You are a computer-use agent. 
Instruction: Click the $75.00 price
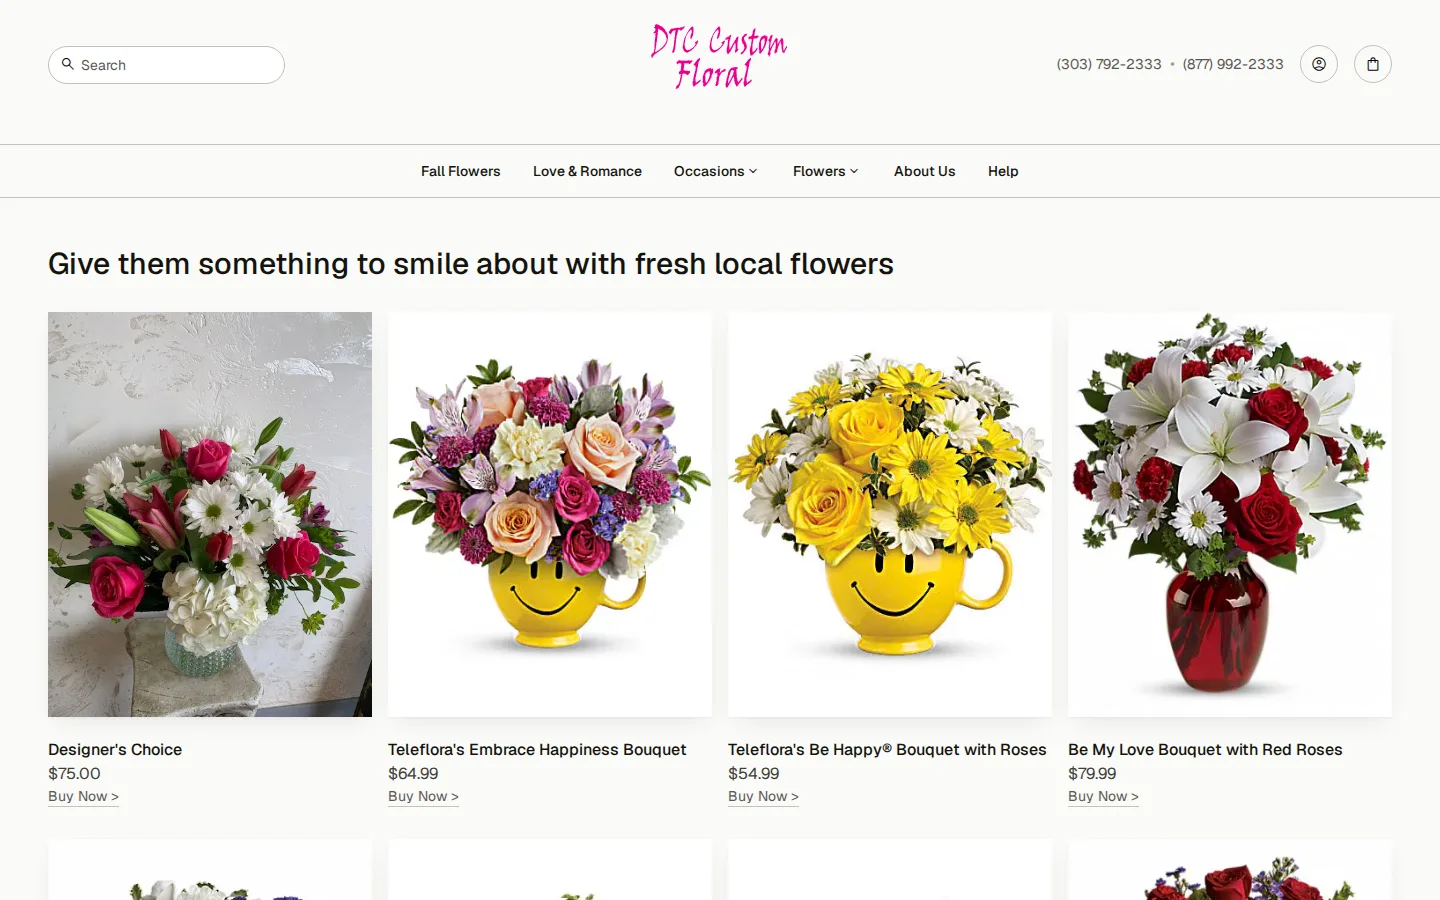pyautogui.click(x=74, y=773)
